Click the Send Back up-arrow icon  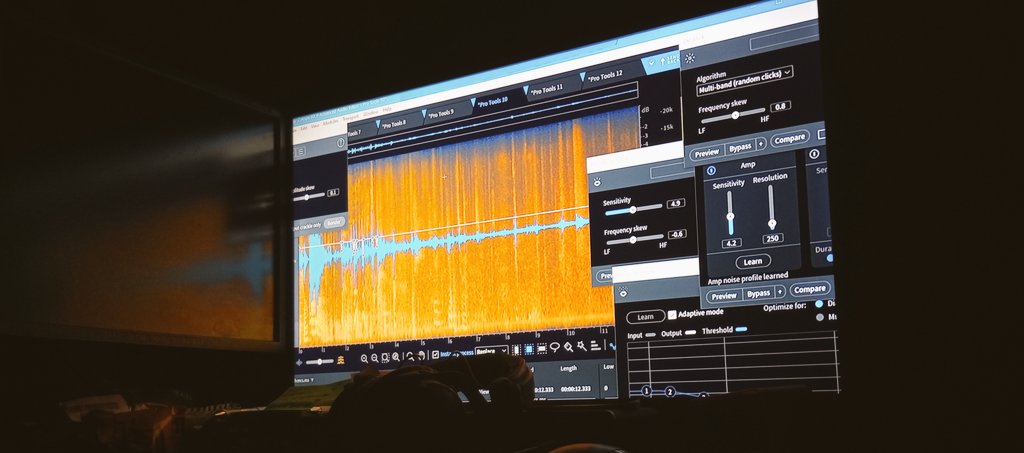coord(663,61)
